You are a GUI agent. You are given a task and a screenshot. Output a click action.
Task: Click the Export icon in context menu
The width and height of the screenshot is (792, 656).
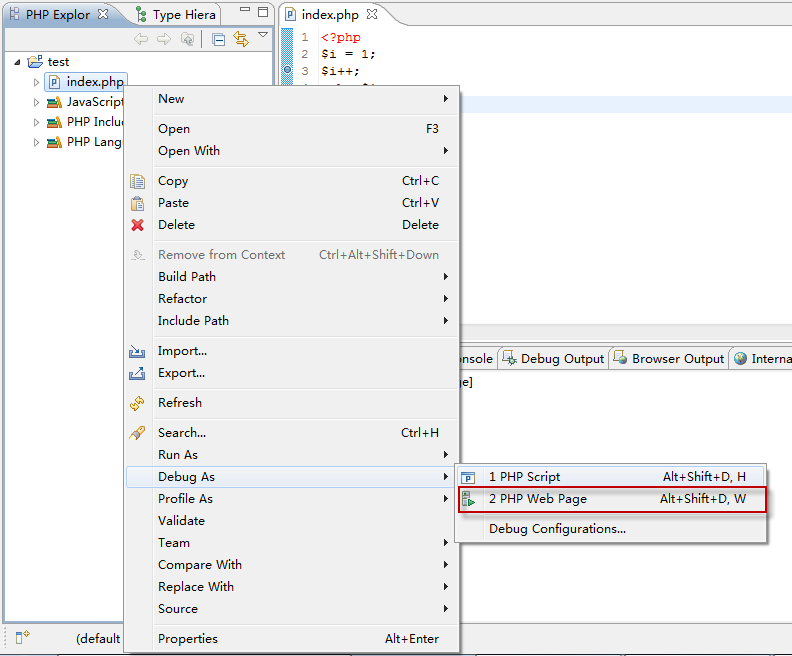tap(138, 373)
